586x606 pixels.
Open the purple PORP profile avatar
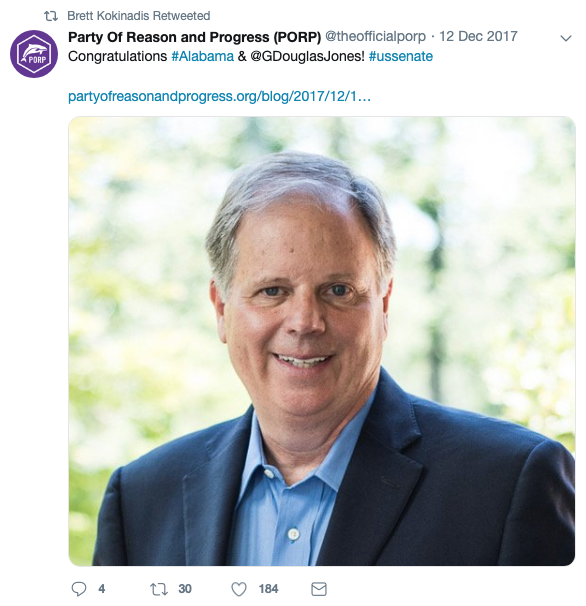click(34, 54)
